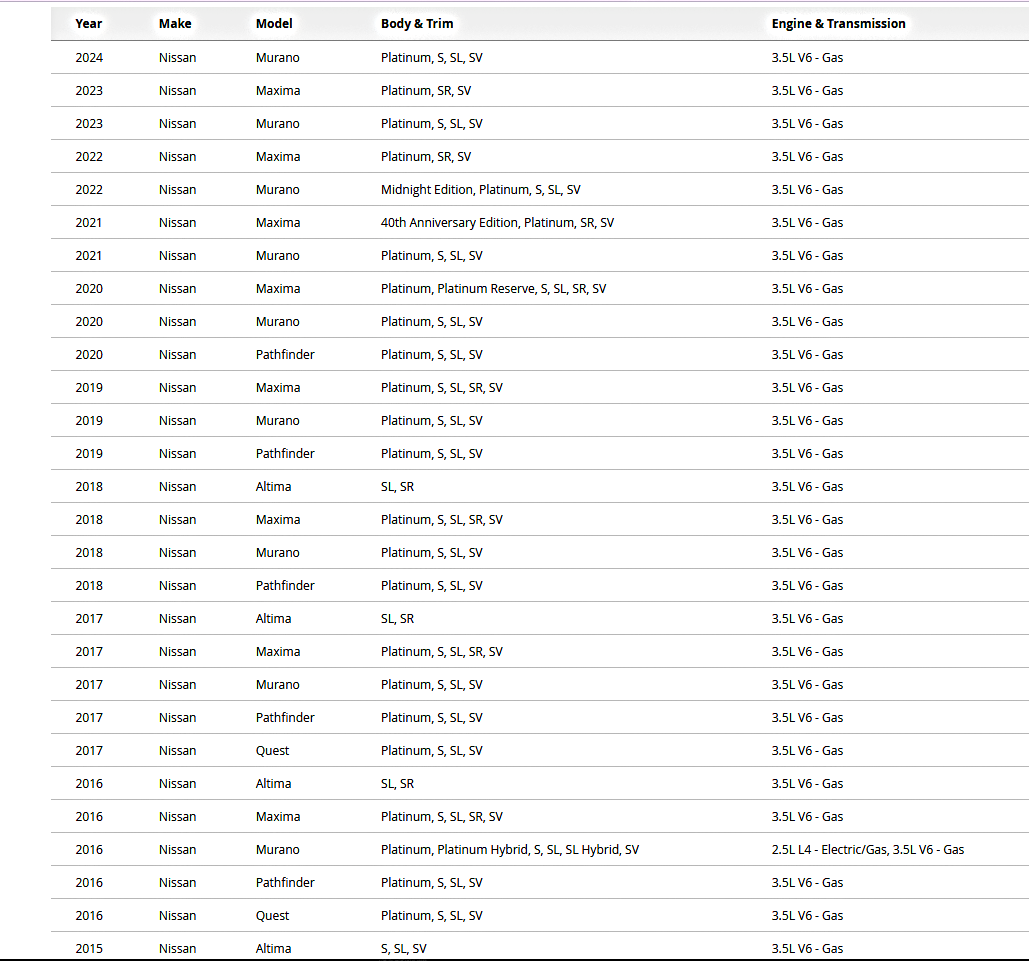The image size is (1029, 961).
Task: Select Pathfinder model in the 2019 row
Action: (285, 454)
